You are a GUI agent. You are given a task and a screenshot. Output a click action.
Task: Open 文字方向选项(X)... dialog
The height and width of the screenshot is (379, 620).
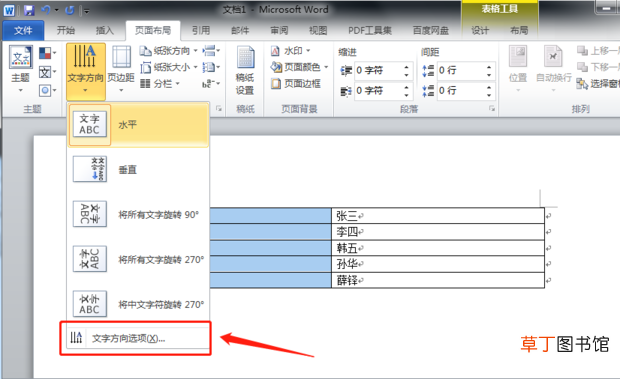tap(138, 338)
